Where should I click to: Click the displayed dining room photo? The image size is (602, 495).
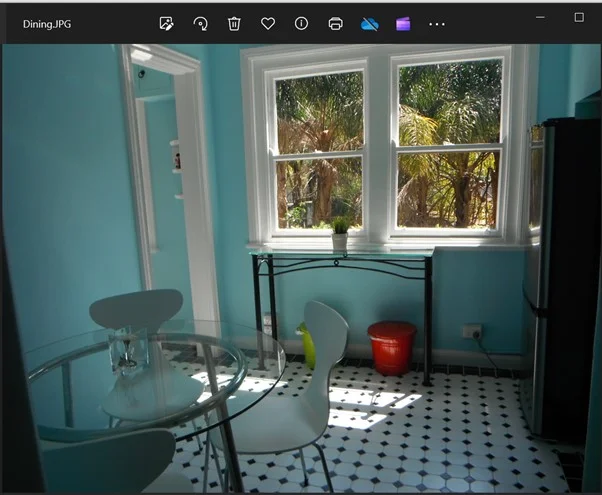[301, 268]
